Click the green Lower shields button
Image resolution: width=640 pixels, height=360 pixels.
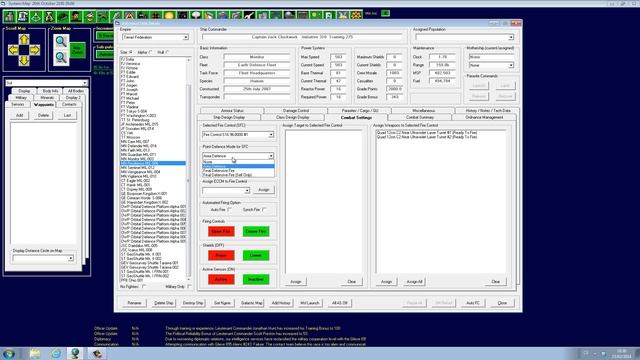click(x=256, y=256)
